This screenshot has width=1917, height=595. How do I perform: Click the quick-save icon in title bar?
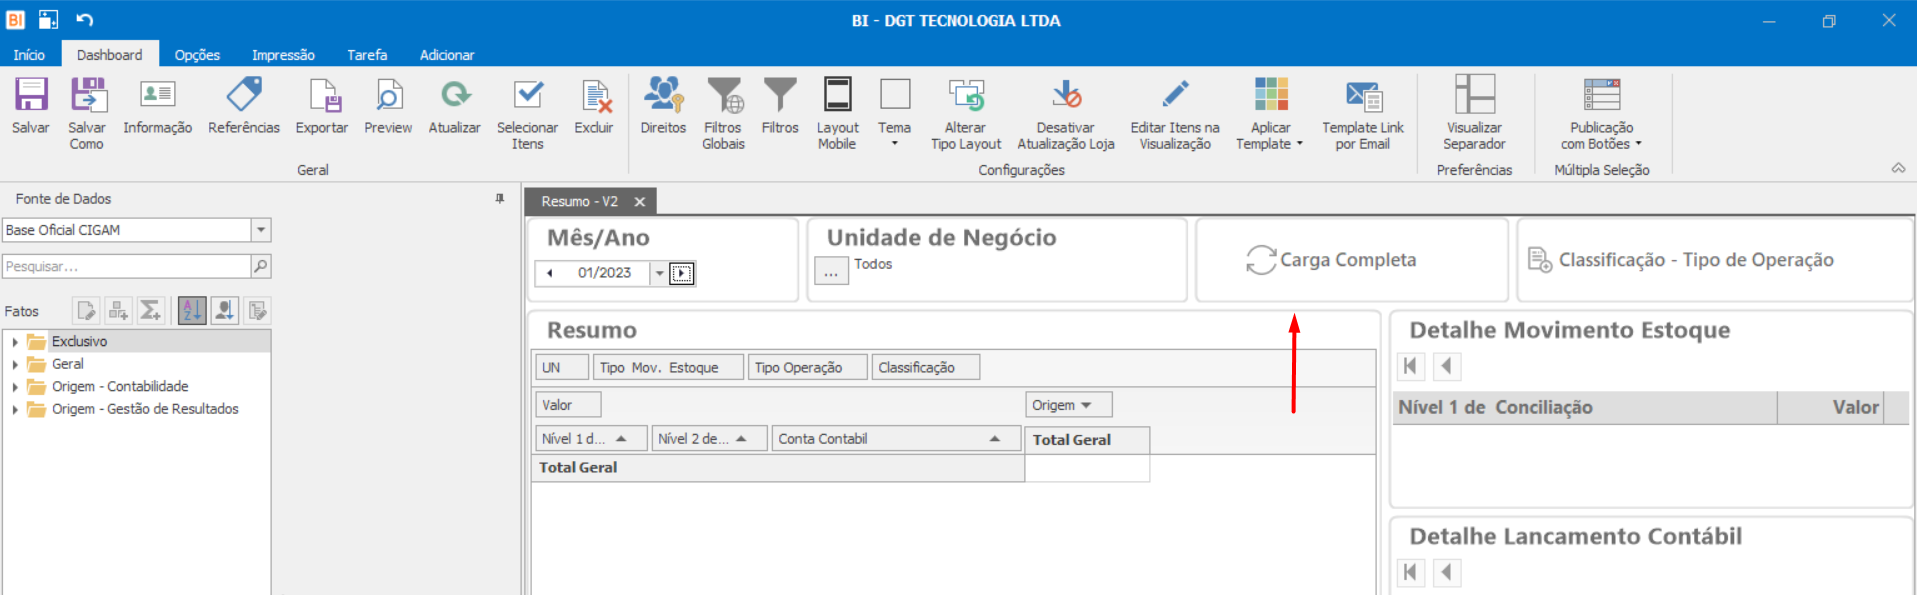coord(48,19)
